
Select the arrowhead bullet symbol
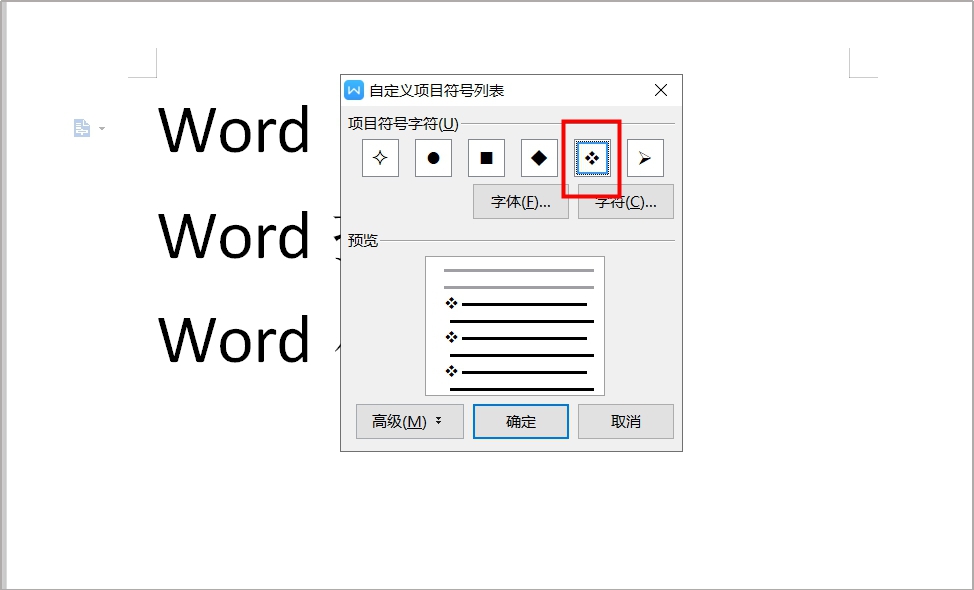[645, 158]
